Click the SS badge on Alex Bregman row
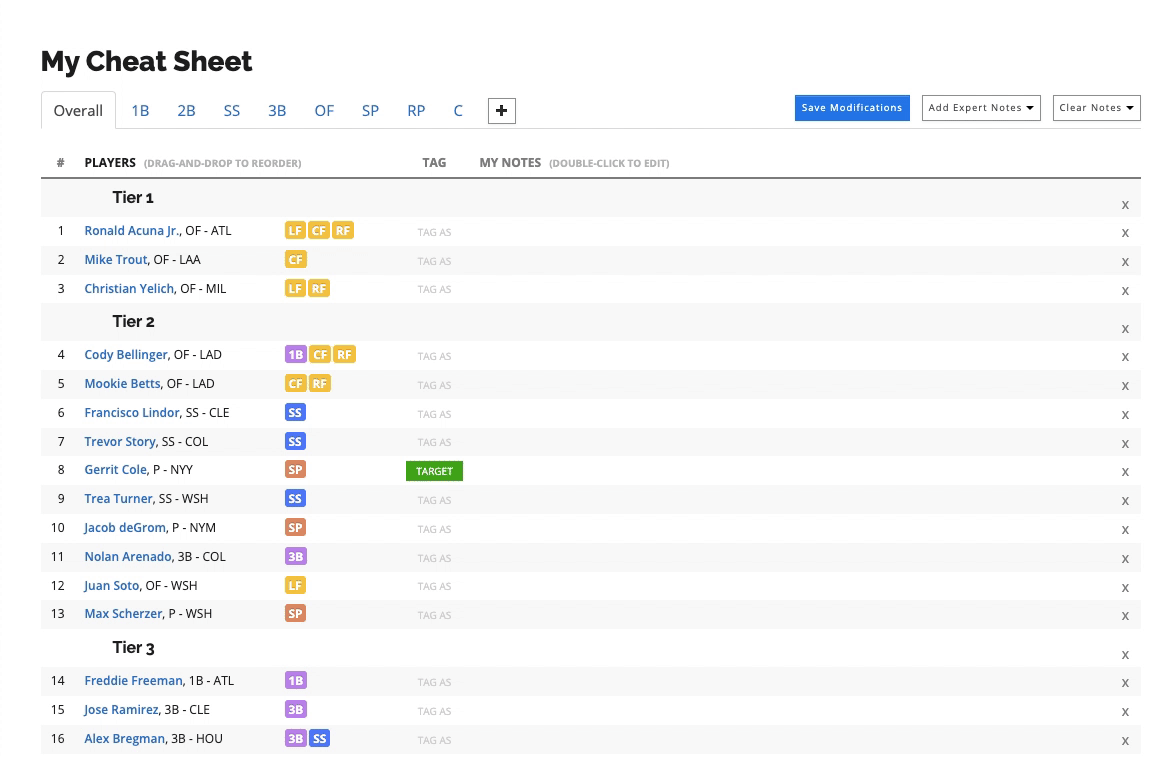Screen dimensions: 1168x758 [320, 739]
